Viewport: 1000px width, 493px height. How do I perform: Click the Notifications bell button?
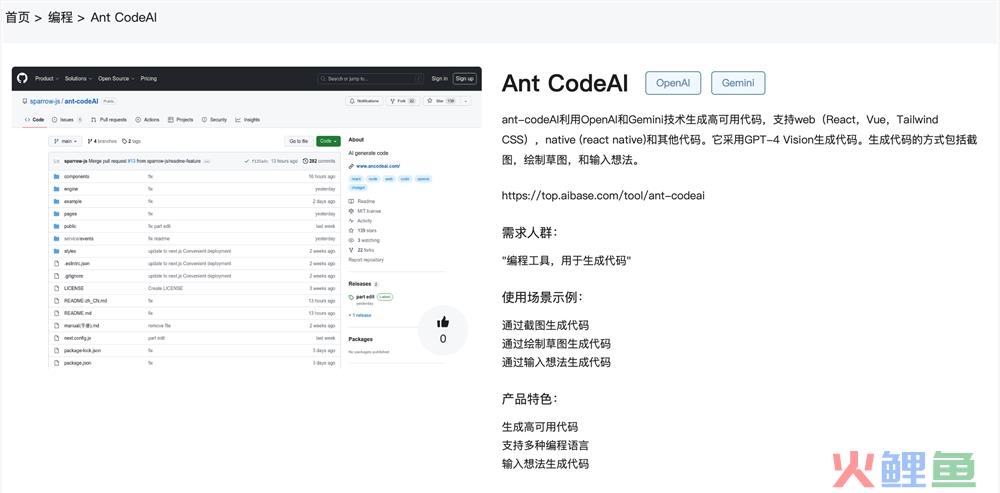pos(353,101)
